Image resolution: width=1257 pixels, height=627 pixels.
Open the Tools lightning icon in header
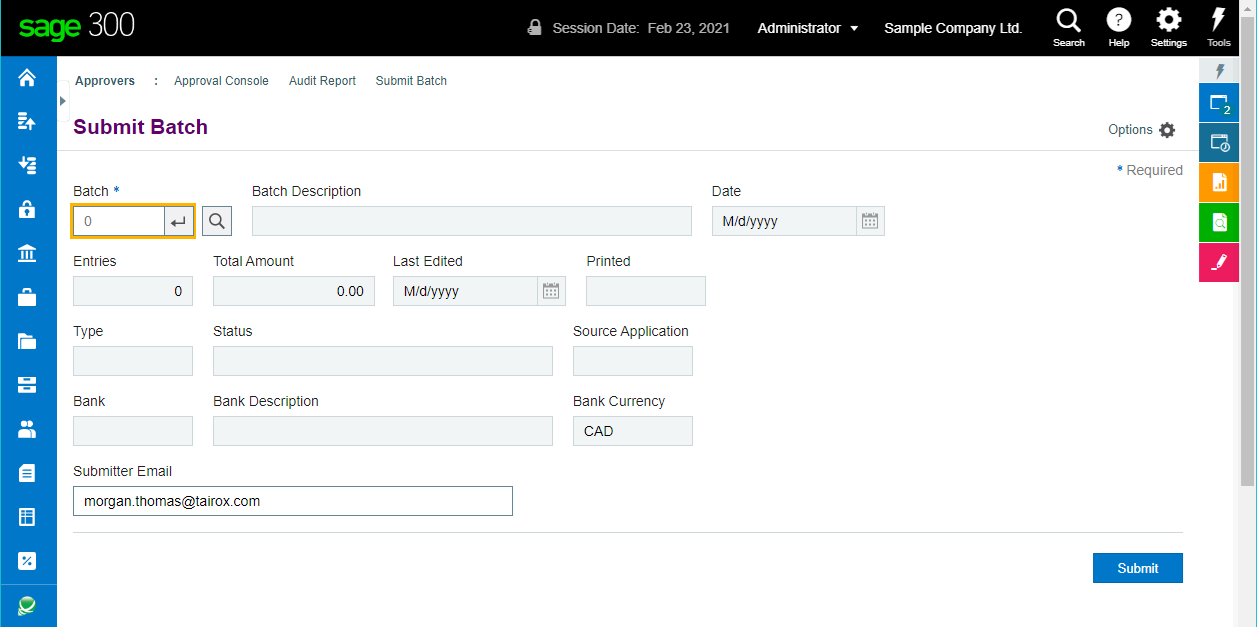click(1218, 27)
